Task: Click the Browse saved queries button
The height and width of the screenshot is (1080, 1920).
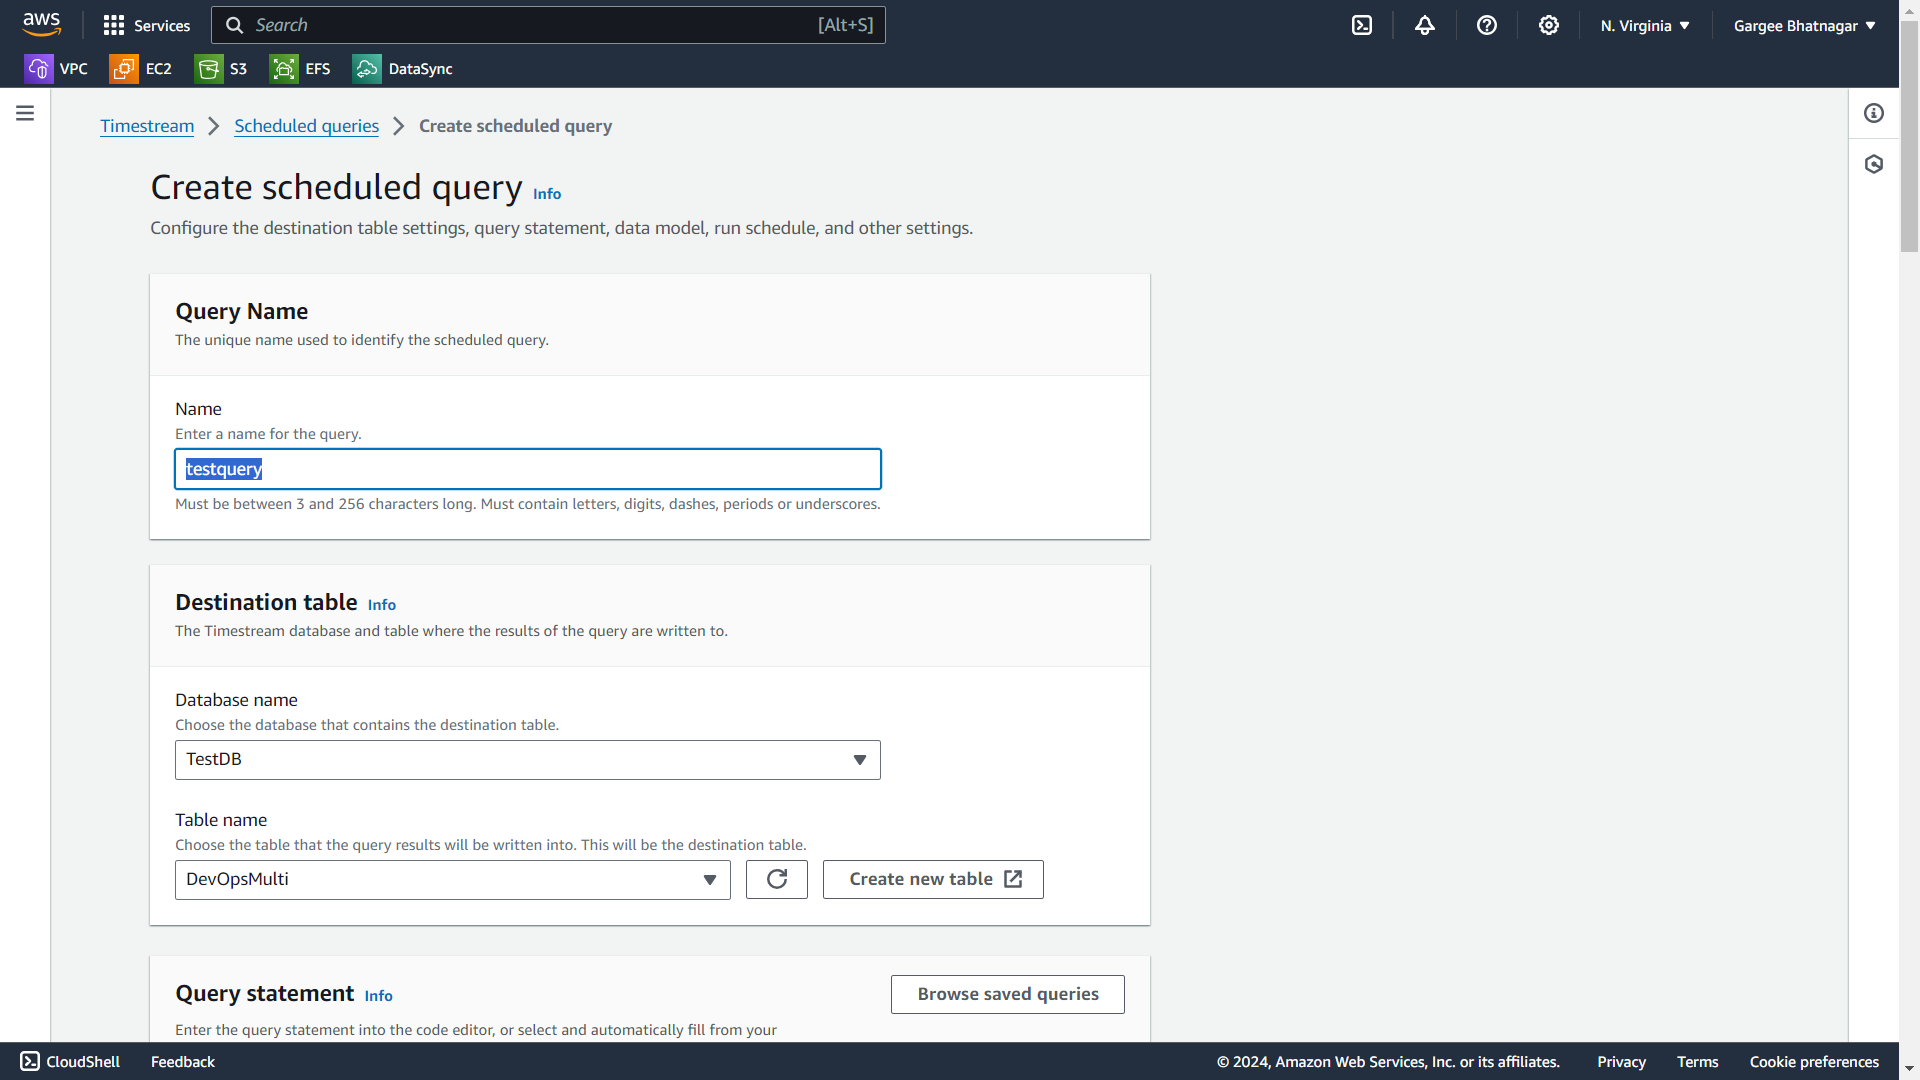Action: [1007, 994]
